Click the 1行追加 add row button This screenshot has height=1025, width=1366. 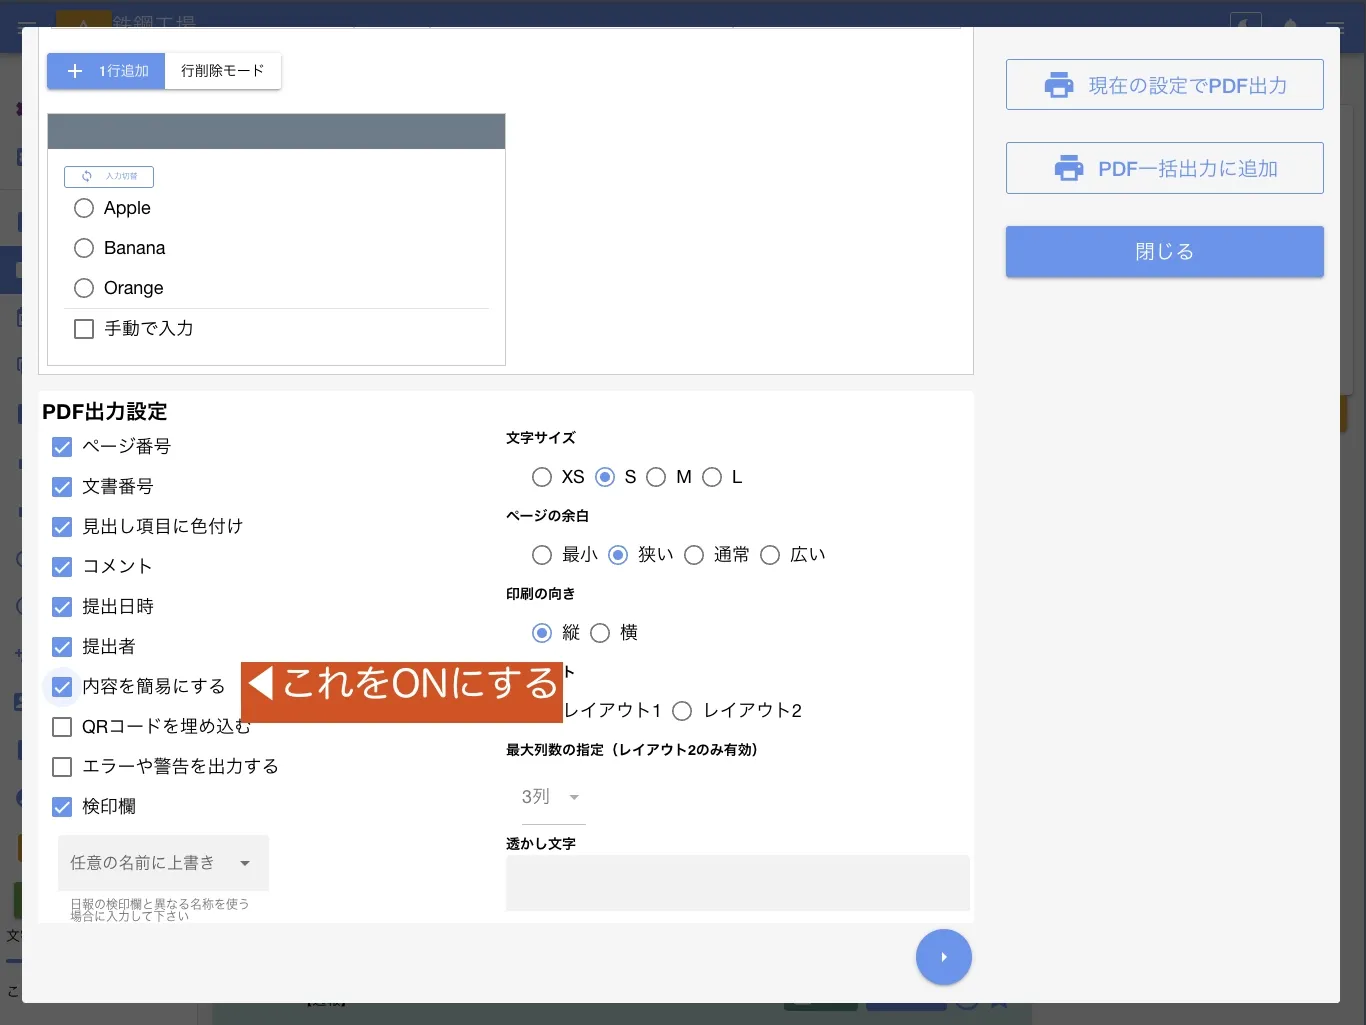(106, 71)
